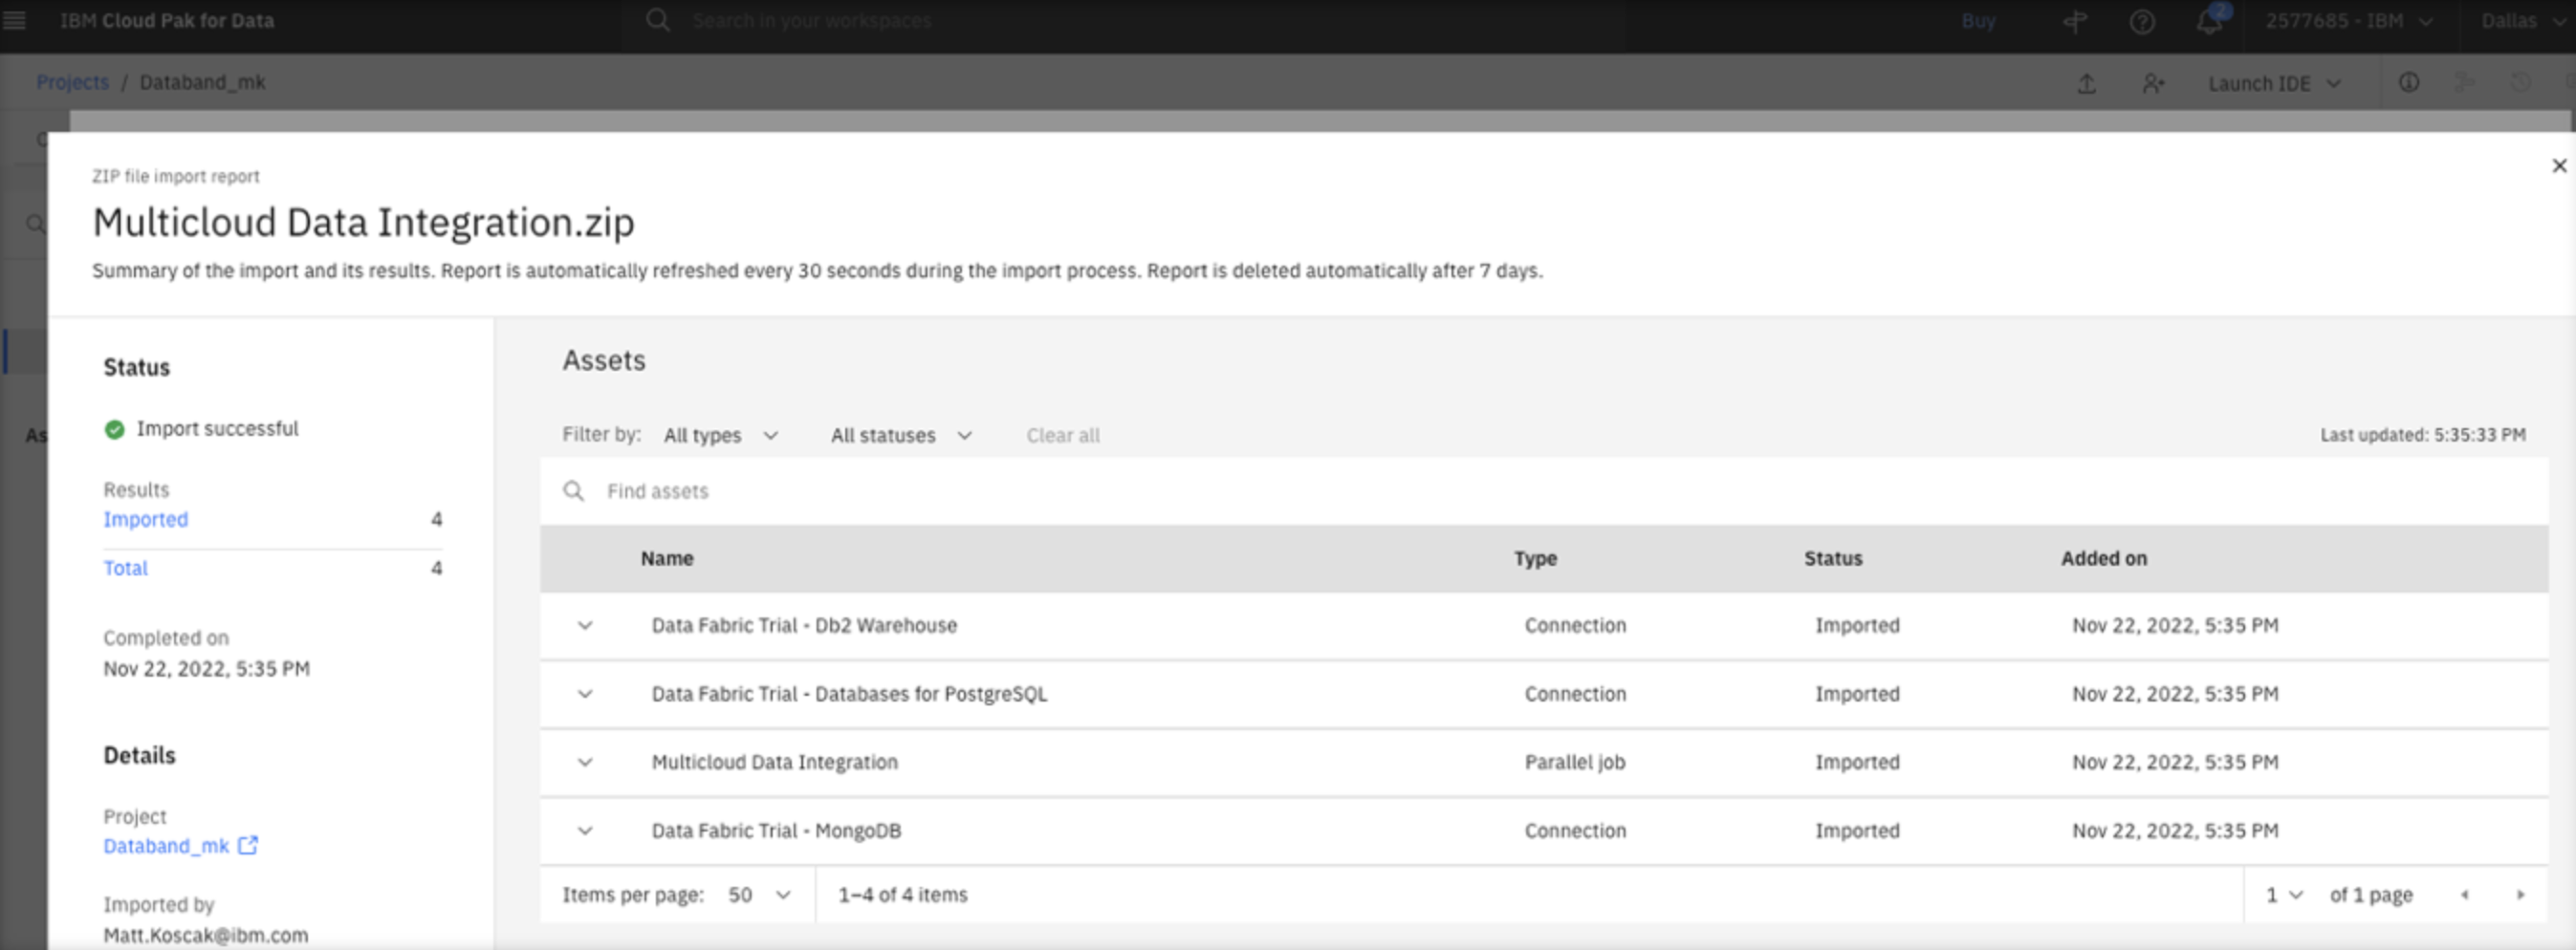The height and width of the screenshot is (950, 2576).
Task: Open the page number dropdown
Action: (2283, 895)
